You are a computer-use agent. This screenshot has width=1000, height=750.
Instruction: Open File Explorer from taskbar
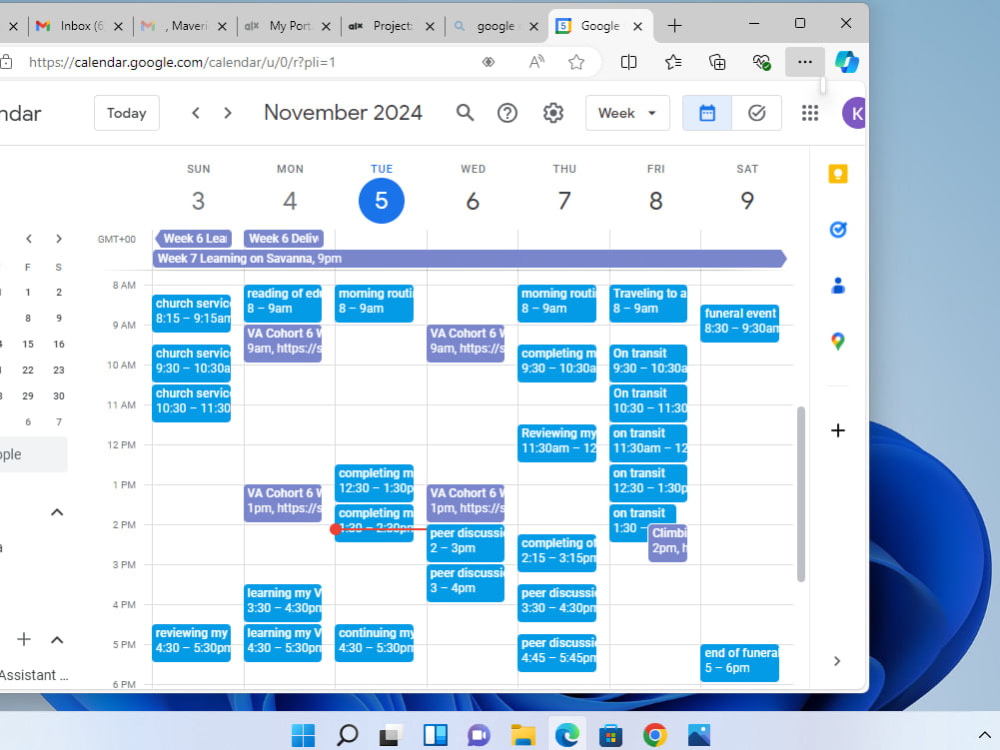click(x=523, y=735)
